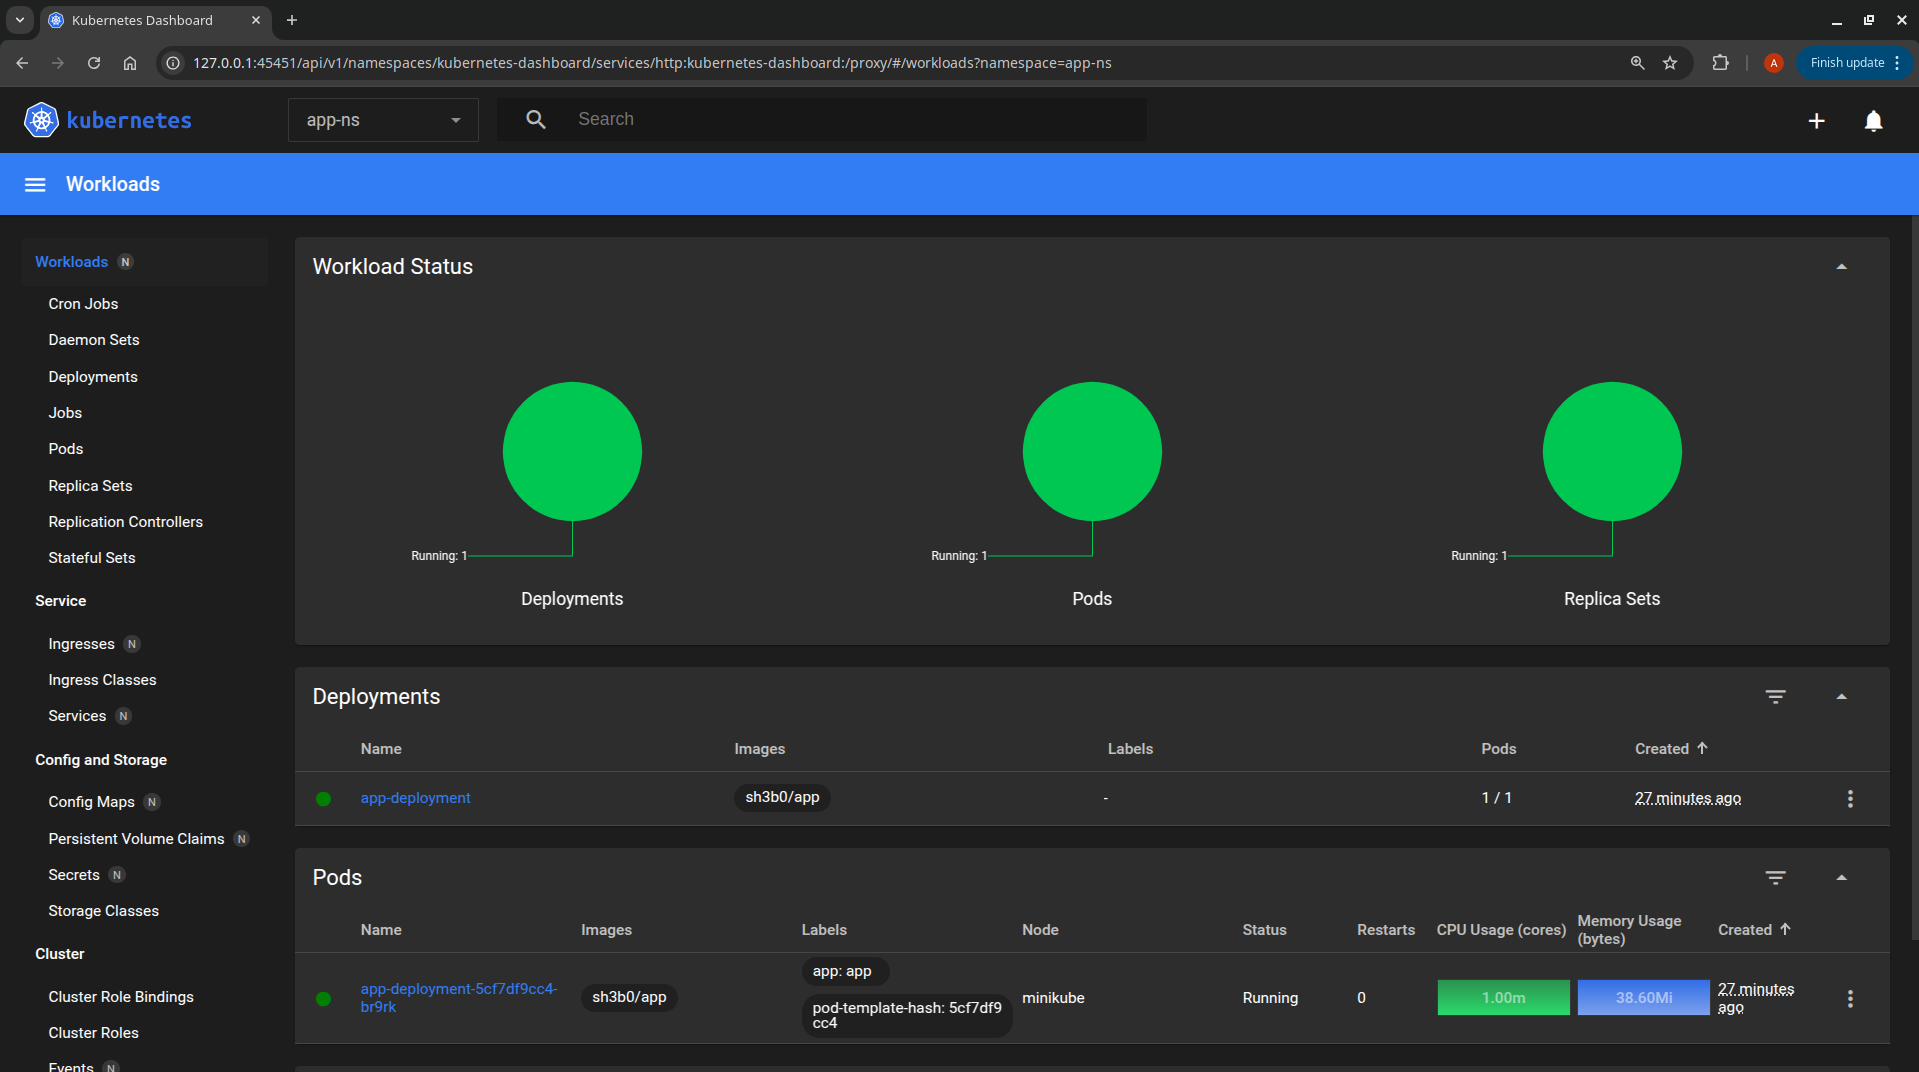Click the green CPU usage 1.00m bar
1919x1072 pixels.
[x=1503, y=998]
